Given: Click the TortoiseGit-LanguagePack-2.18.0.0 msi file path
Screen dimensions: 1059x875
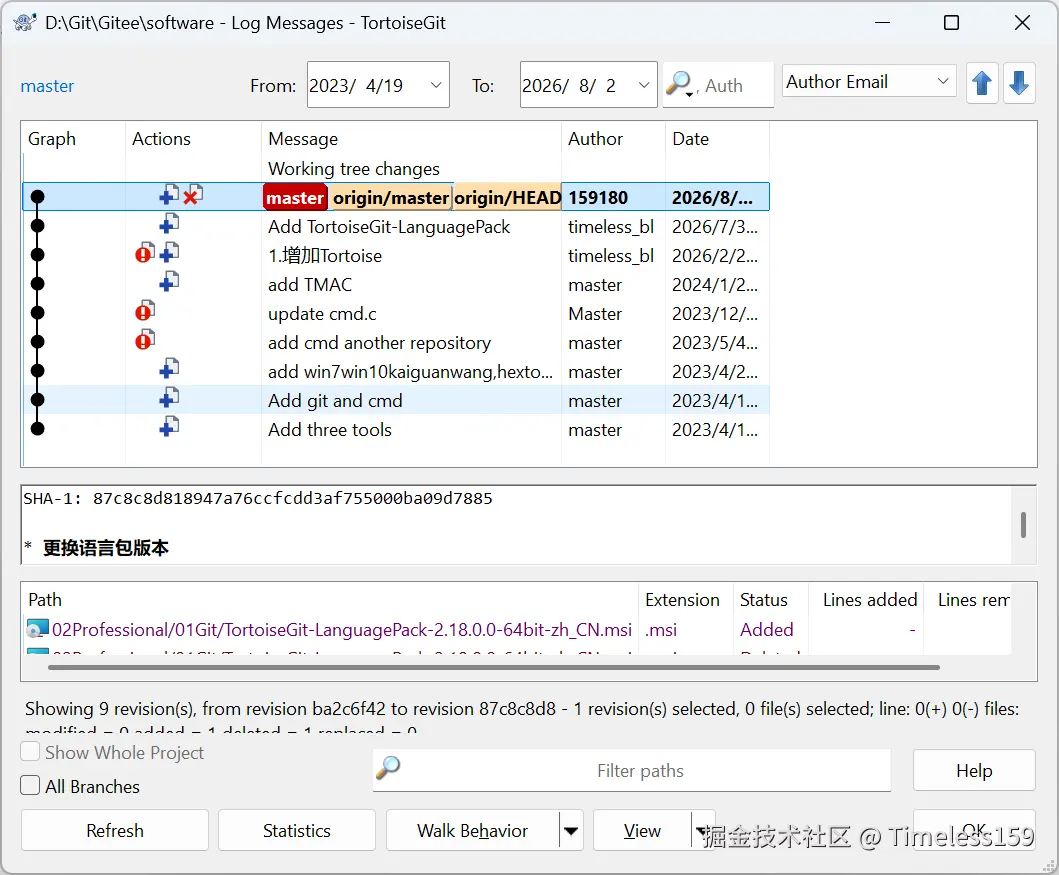Looking at the screenshot, I should (342, 629).
